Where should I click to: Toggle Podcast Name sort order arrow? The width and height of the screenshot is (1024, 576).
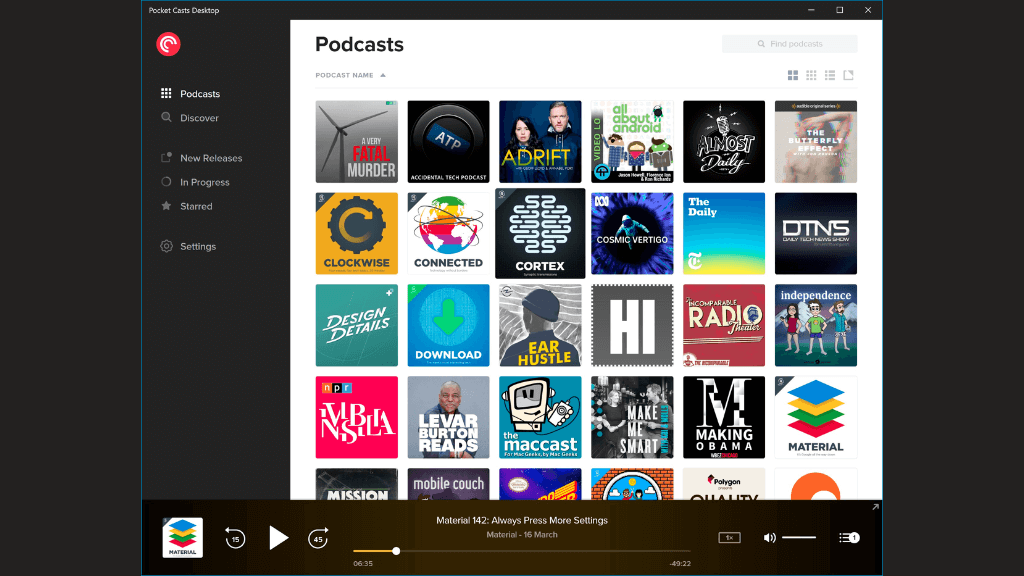point(383,75)
